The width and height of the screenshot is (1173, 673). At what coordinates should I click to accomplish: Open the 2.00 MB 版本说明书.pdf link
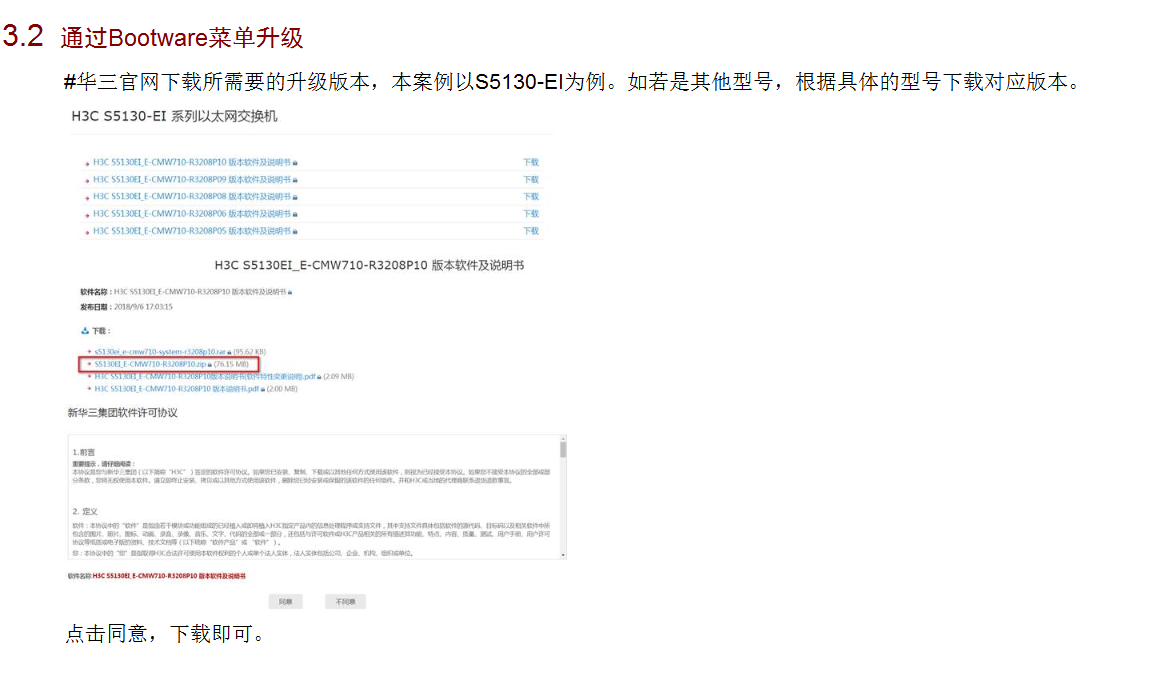click(177, 389)
